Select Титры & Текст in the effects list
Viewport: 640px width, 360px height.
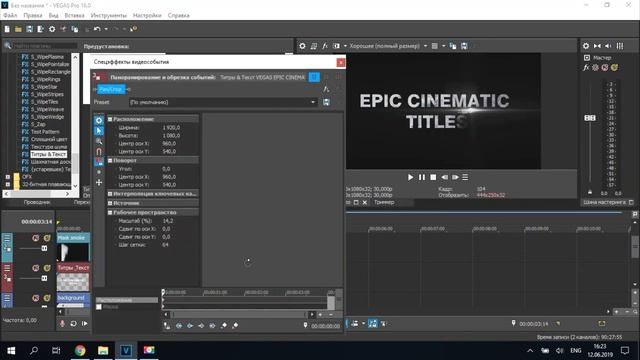pyautogui.click(x=48, y=154)
